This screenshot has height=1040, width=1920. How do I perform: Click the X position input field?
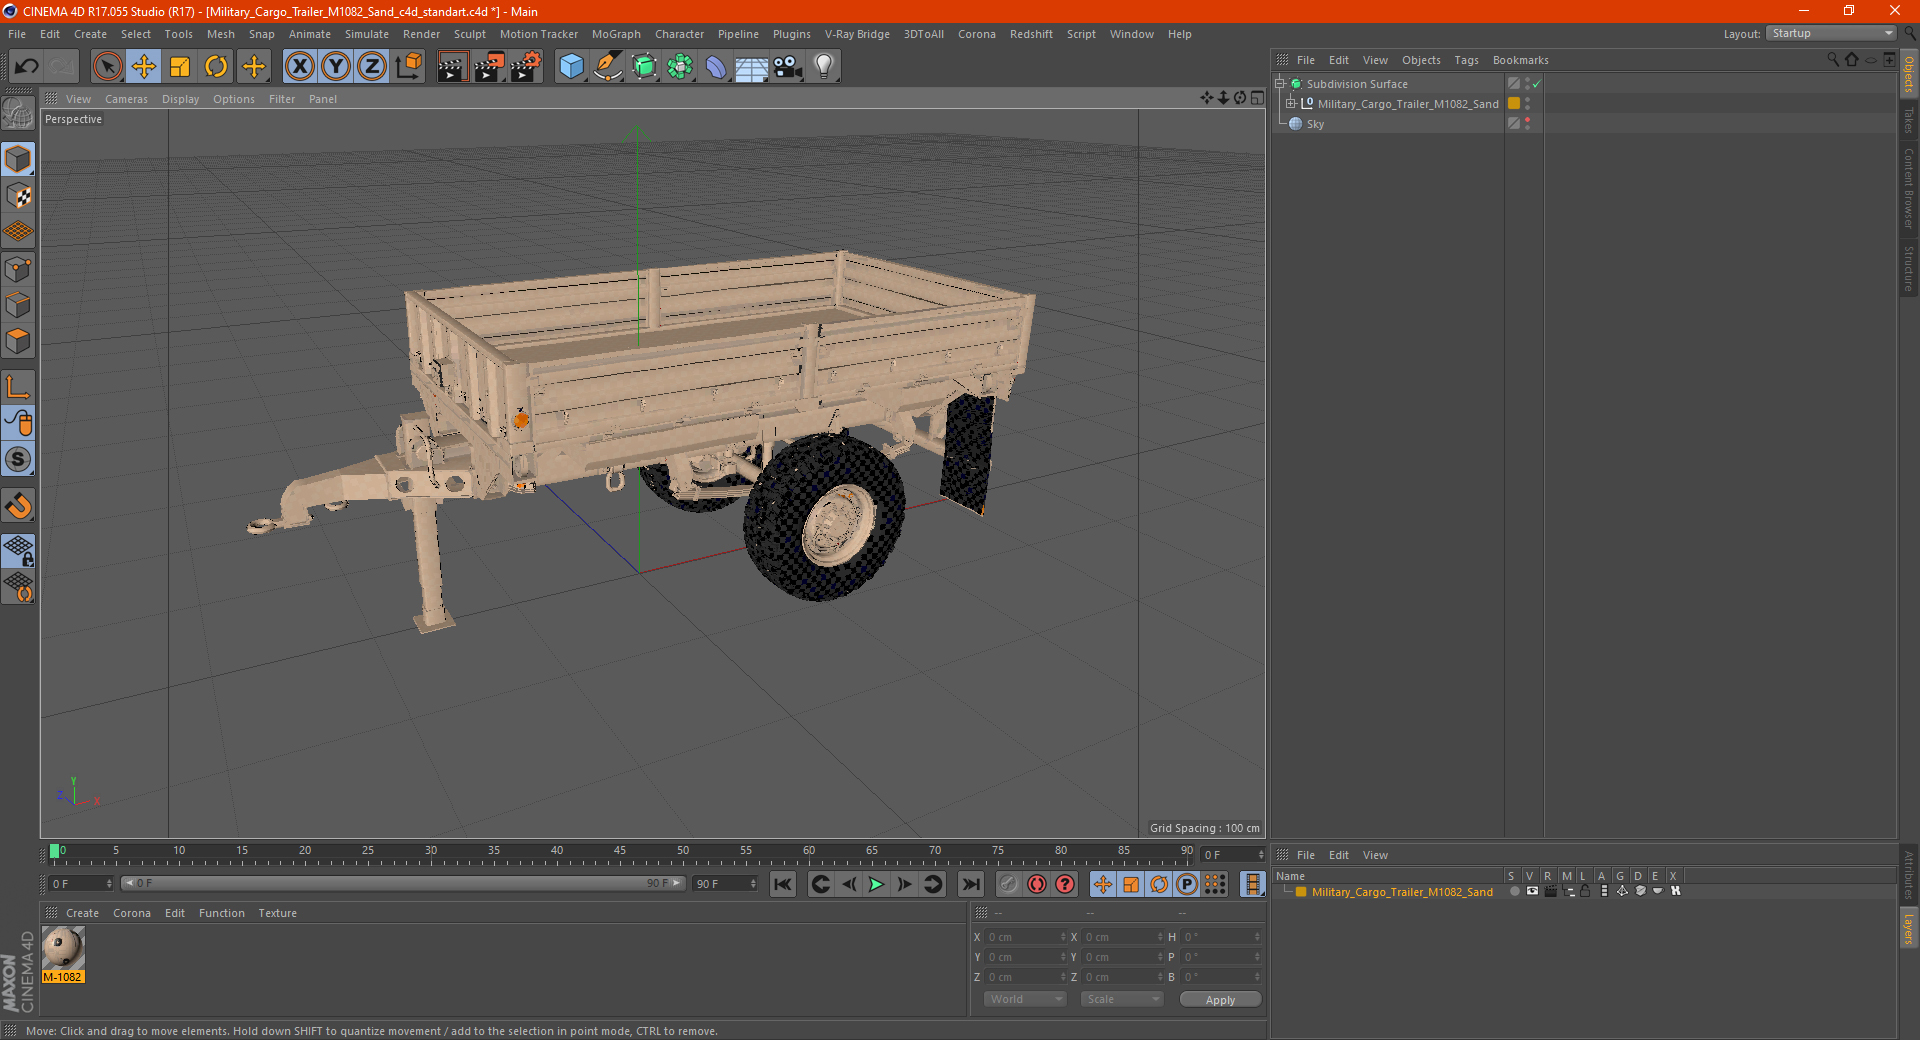tap(1026, 937)
